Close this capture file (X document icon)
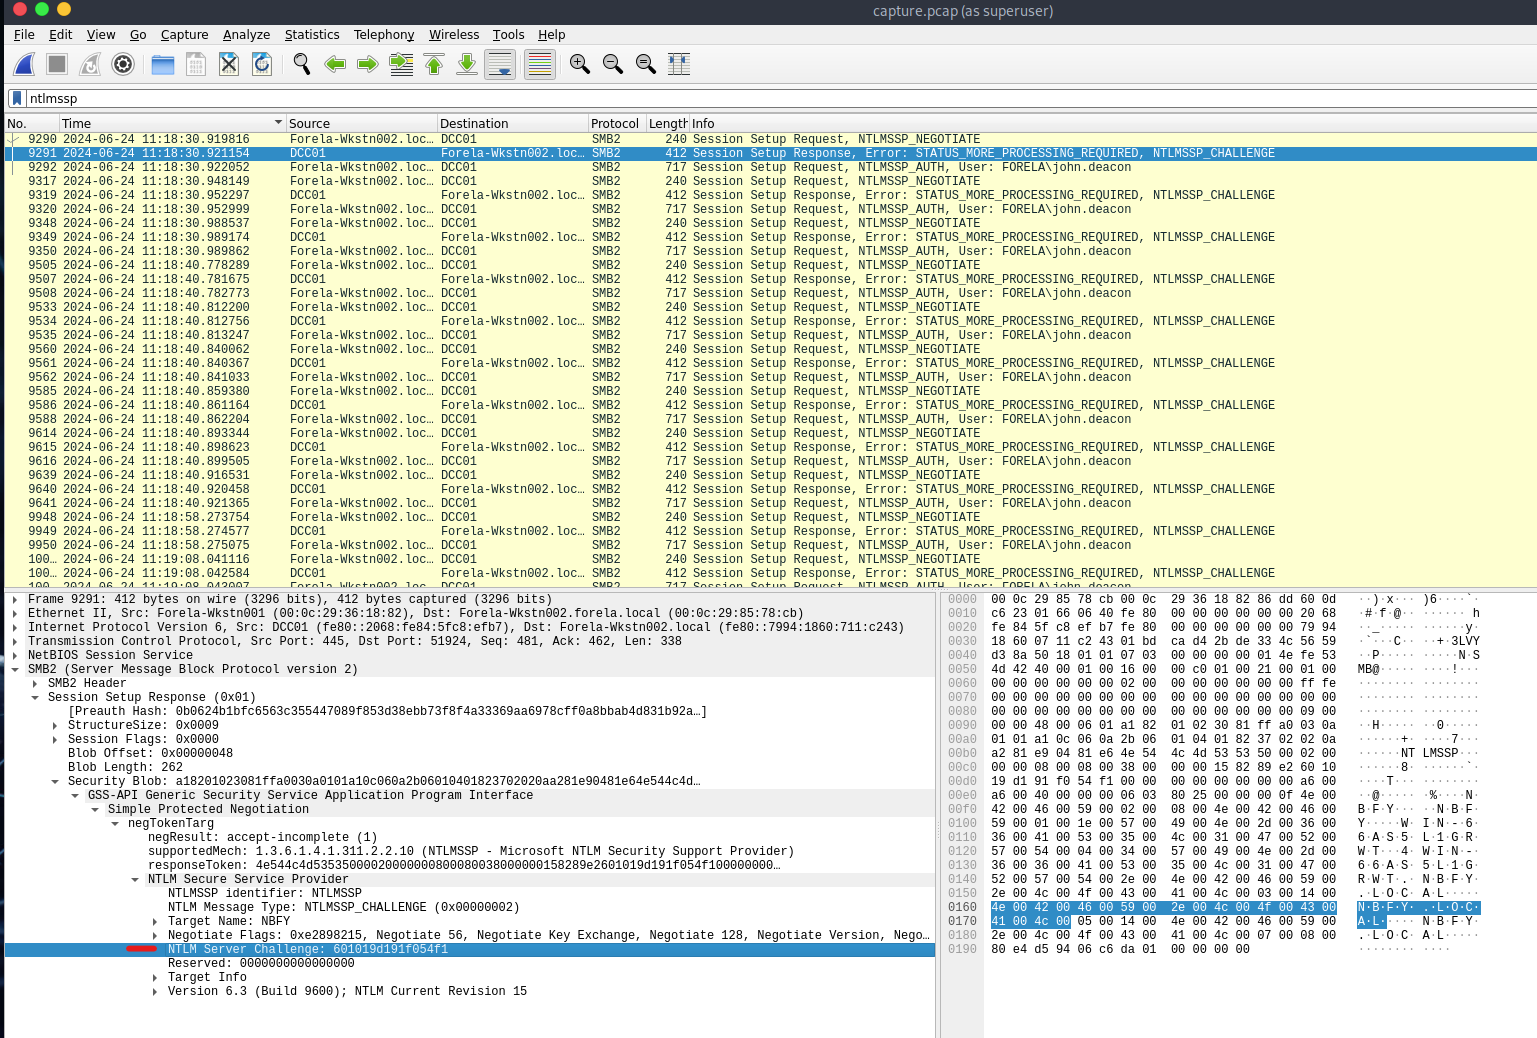The height and width of the screenshot is (1038, 1537). tap(229, 64)
